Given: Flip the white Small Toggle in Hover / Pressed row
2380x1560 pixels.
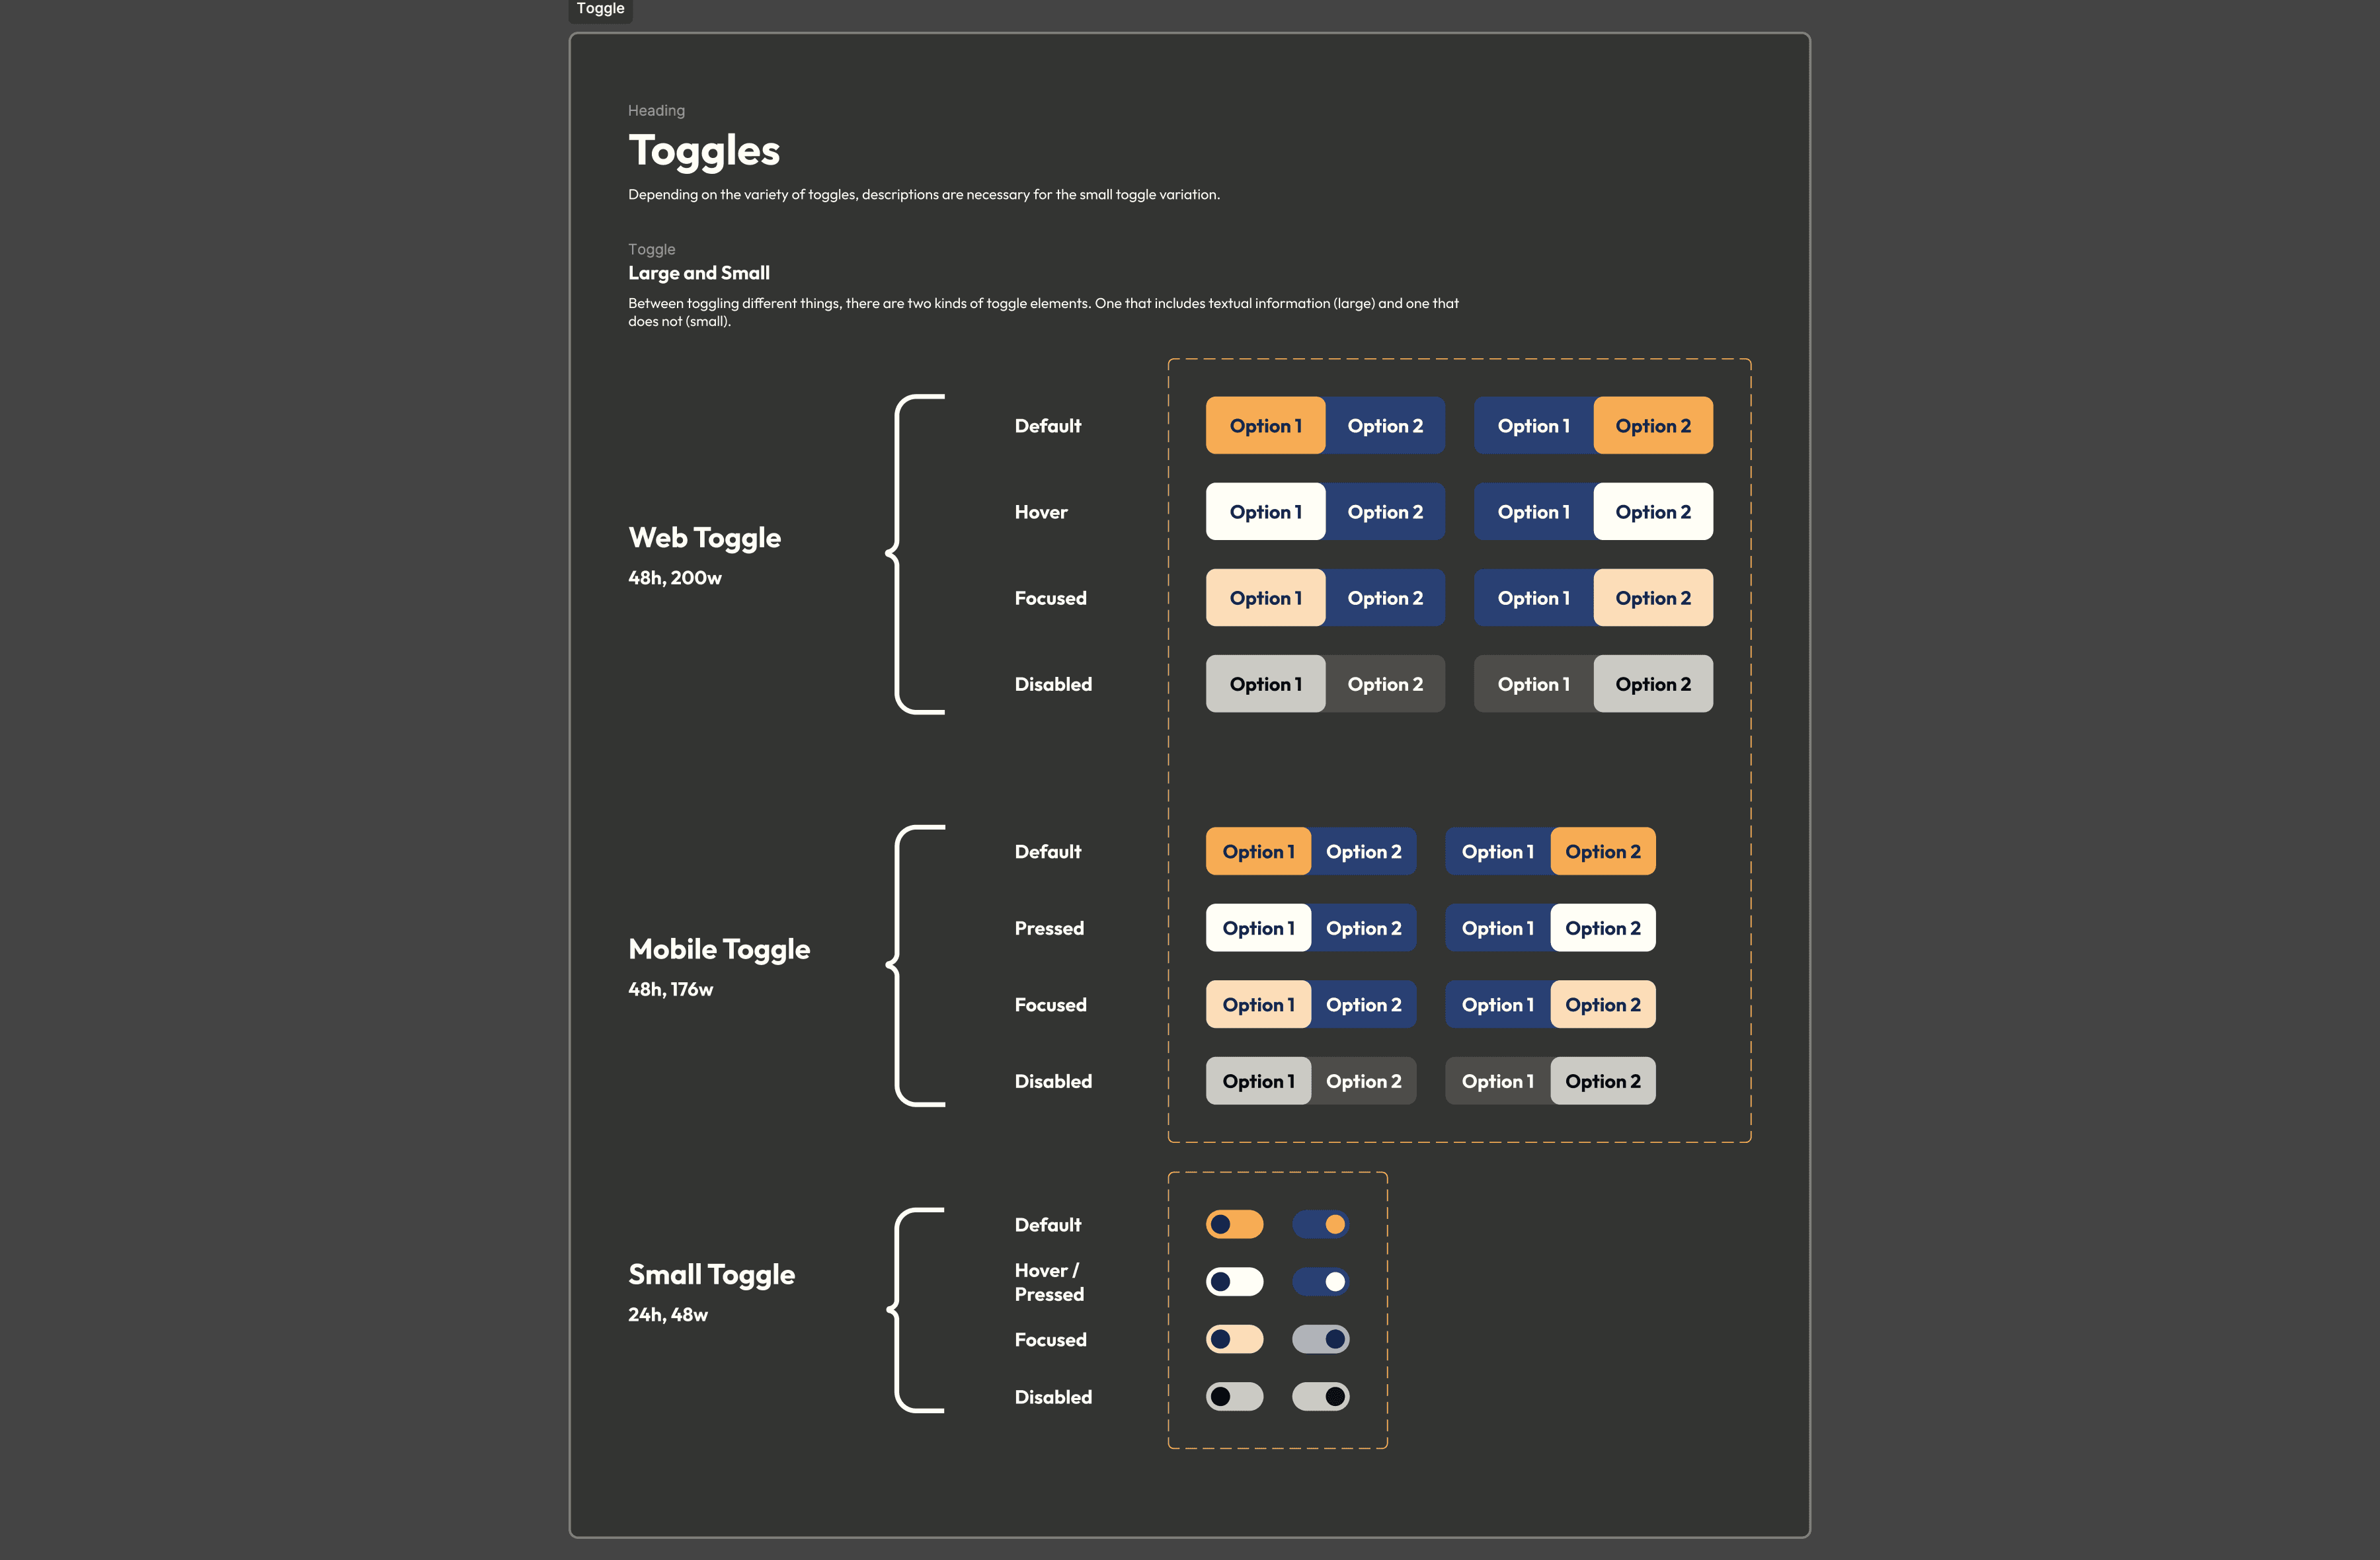Looking at the screenshot, I should [x=1235, y=1282].
